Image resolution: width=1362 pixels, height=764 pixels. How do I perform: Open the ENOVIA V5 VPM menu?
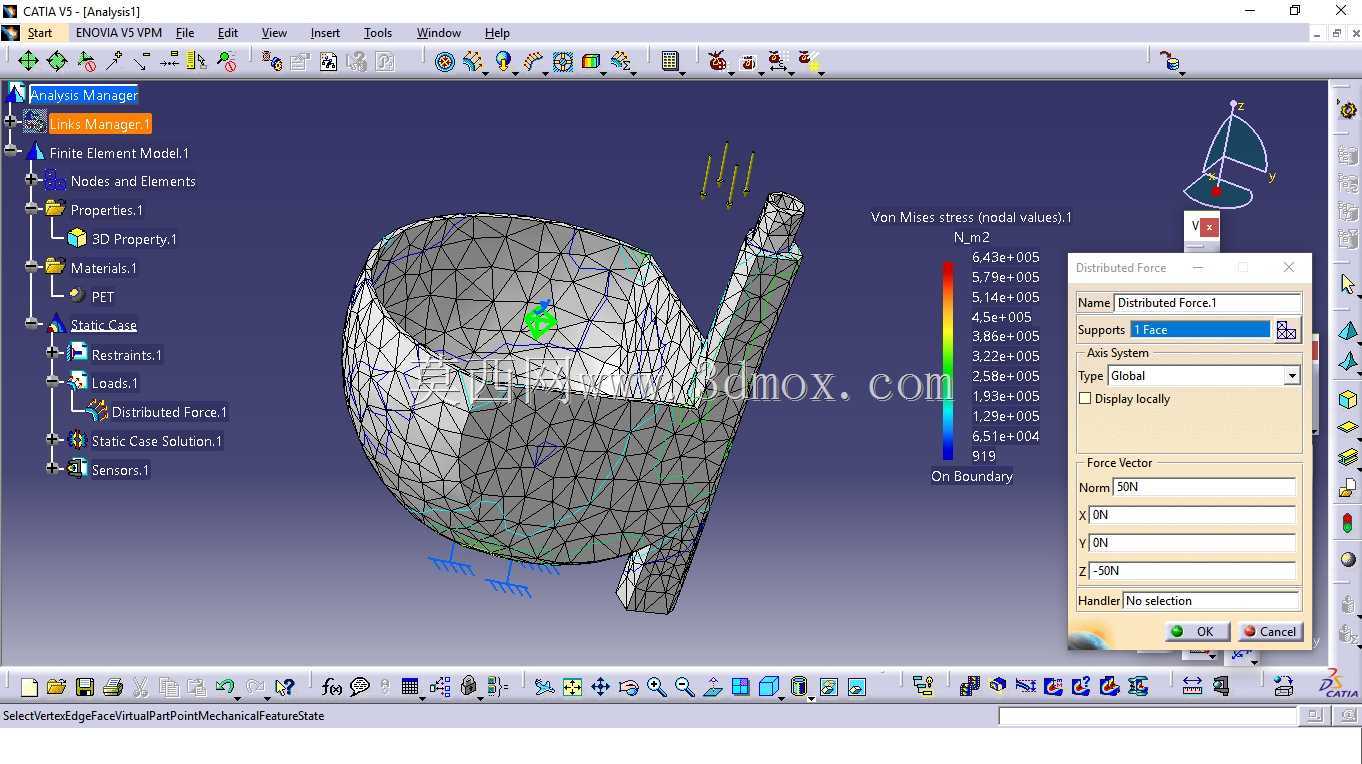tap(119, 33)
